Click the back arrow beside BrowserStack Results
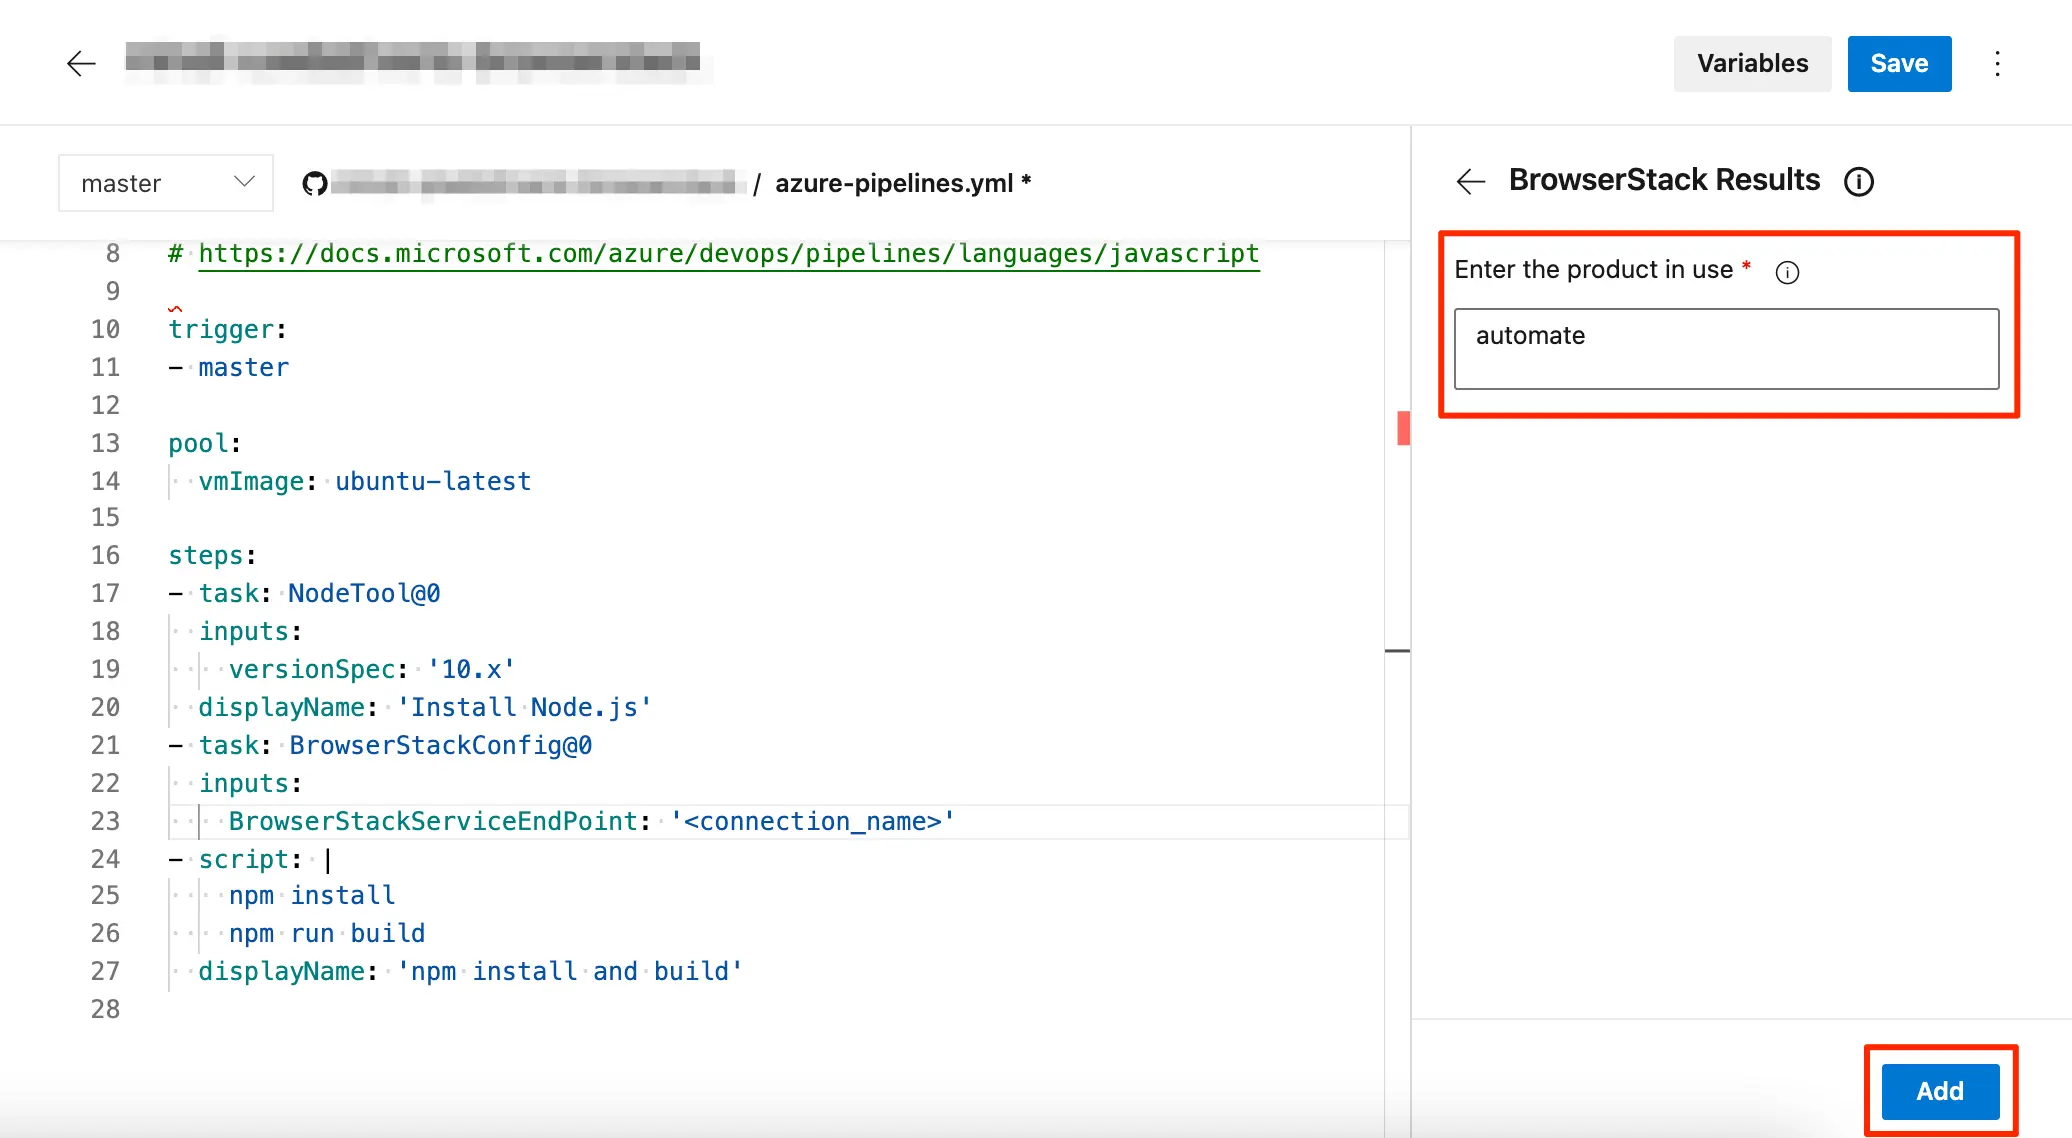This screenshot has width=2072, height=1138. [1470, 181]
